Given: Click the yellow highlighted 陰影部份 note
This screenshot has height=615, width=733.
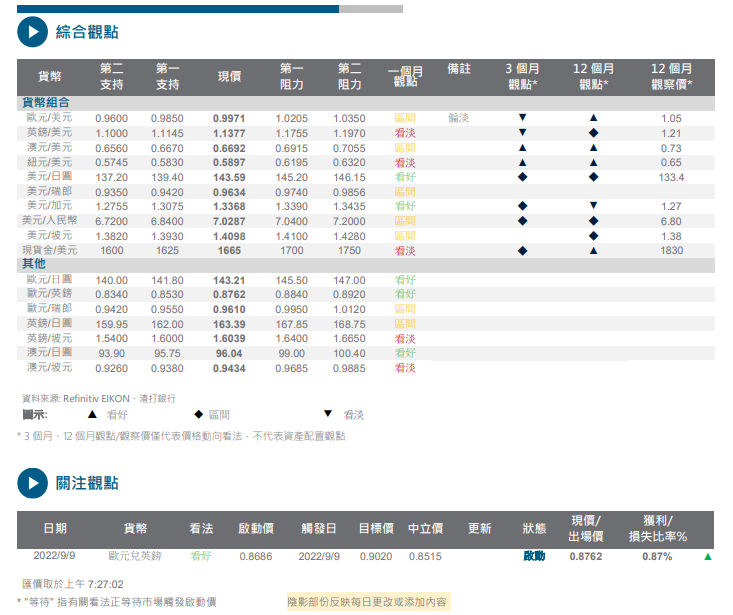Looking at the screenshot, I should tap(368, 601).
